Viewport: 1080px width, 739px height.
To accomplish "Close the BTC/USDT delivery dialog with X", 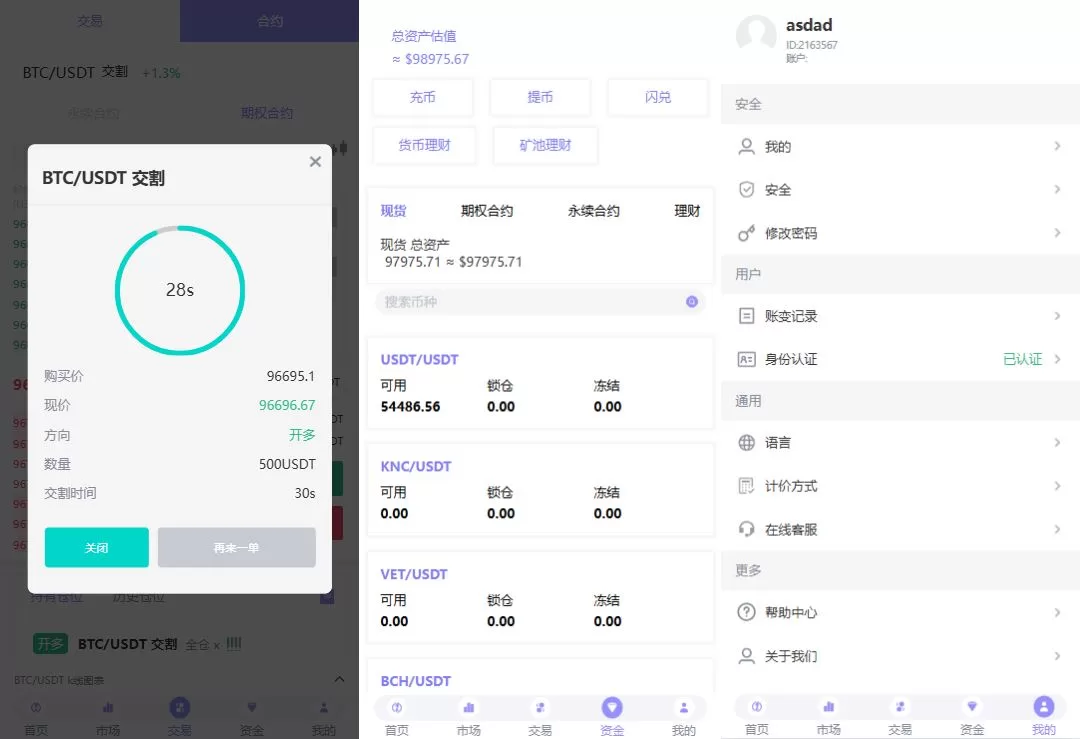I will coord(315,162).
